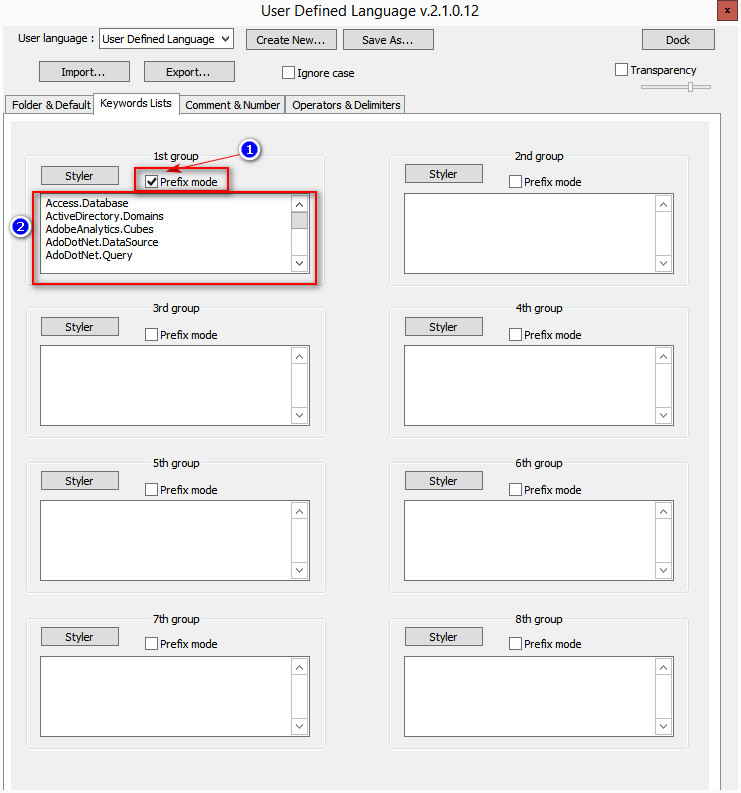Adjust the transparency slider handle
Viewport: 741px width, 793px height.
(690, 87)
